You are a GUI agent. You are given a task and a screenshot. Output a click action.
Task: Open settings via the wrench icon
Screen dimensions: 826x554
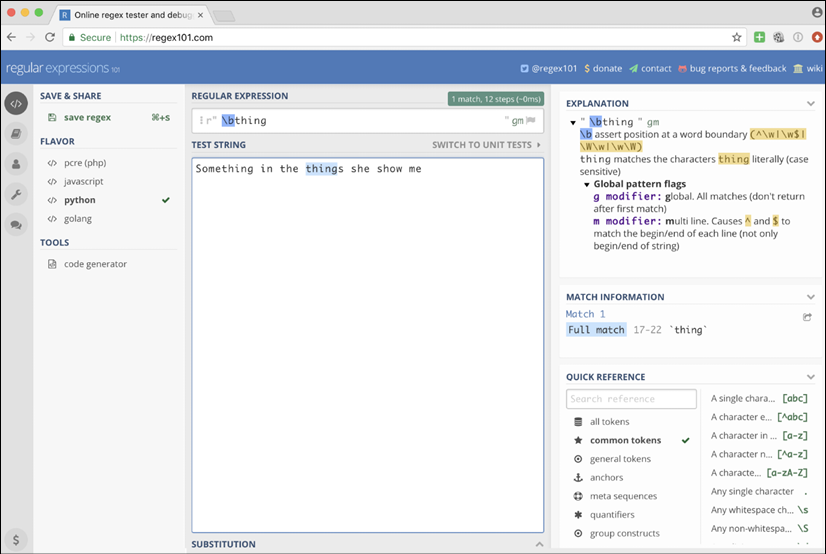(x=16, y=194)
